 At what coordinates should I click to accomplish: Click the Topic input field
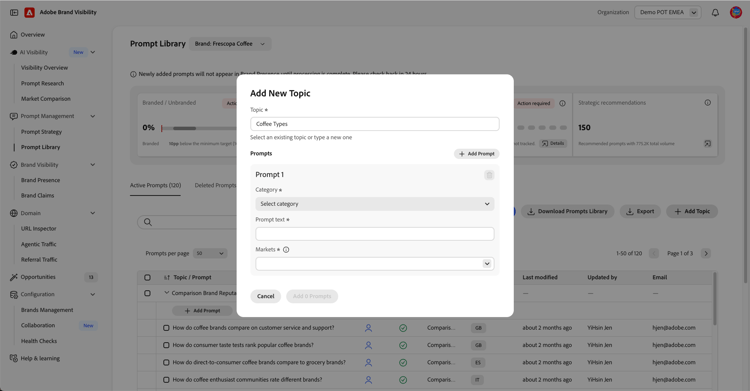coord(375,124)
